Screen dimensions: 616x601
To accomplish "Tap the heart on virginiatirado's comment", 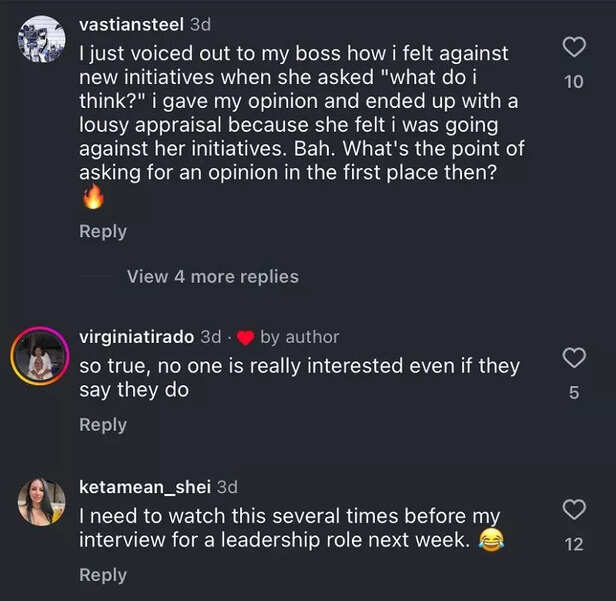I will tap(574, 358).
